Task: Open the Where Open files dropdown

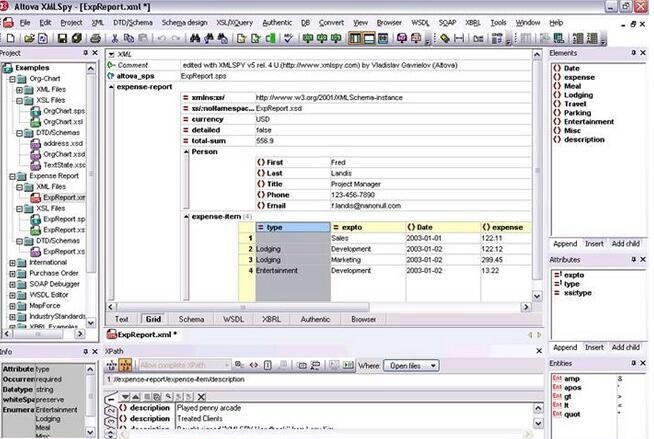Action: pyautogui.click(x=411, y=366)
